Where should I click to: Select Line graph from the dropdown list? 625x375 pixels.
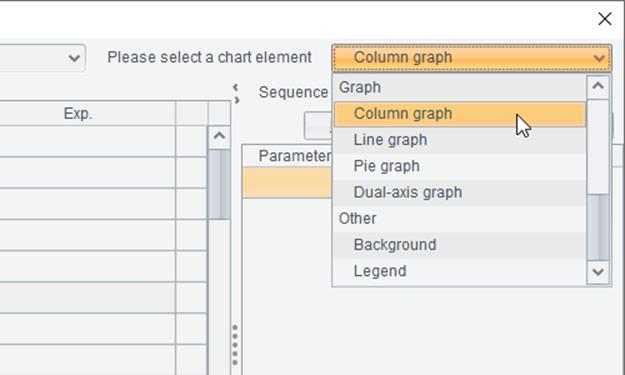(x=460, y=140)
